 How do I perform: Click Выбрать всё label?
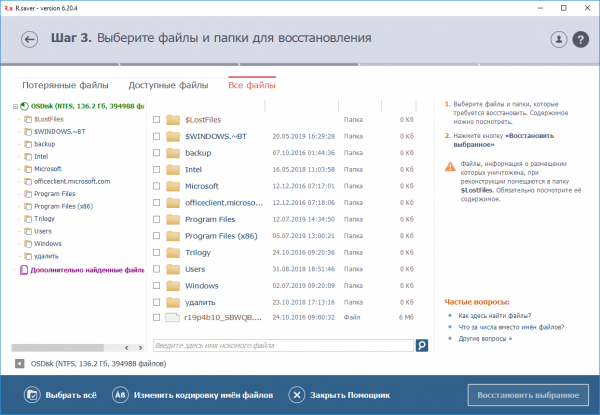click(x=71, y=395)
